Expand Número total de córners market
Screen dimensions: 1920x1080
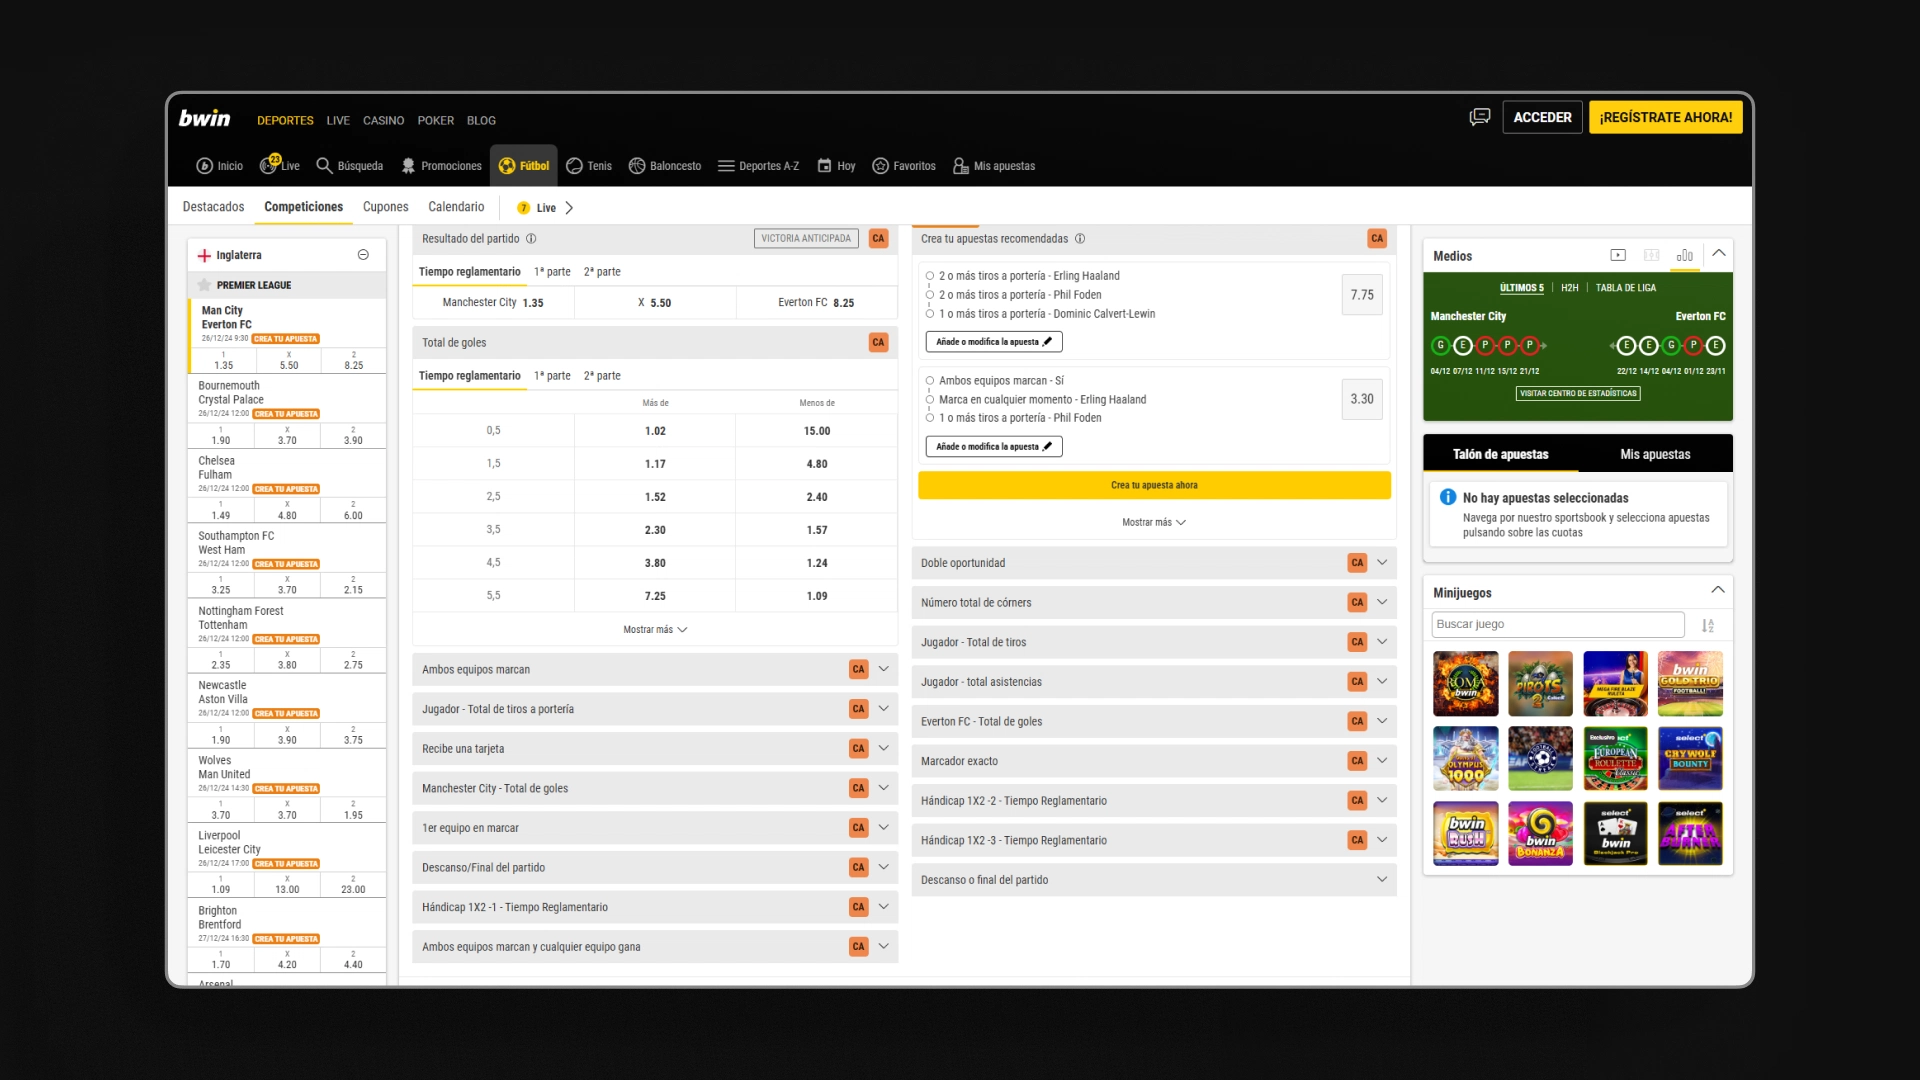[x=1382, y=602]
